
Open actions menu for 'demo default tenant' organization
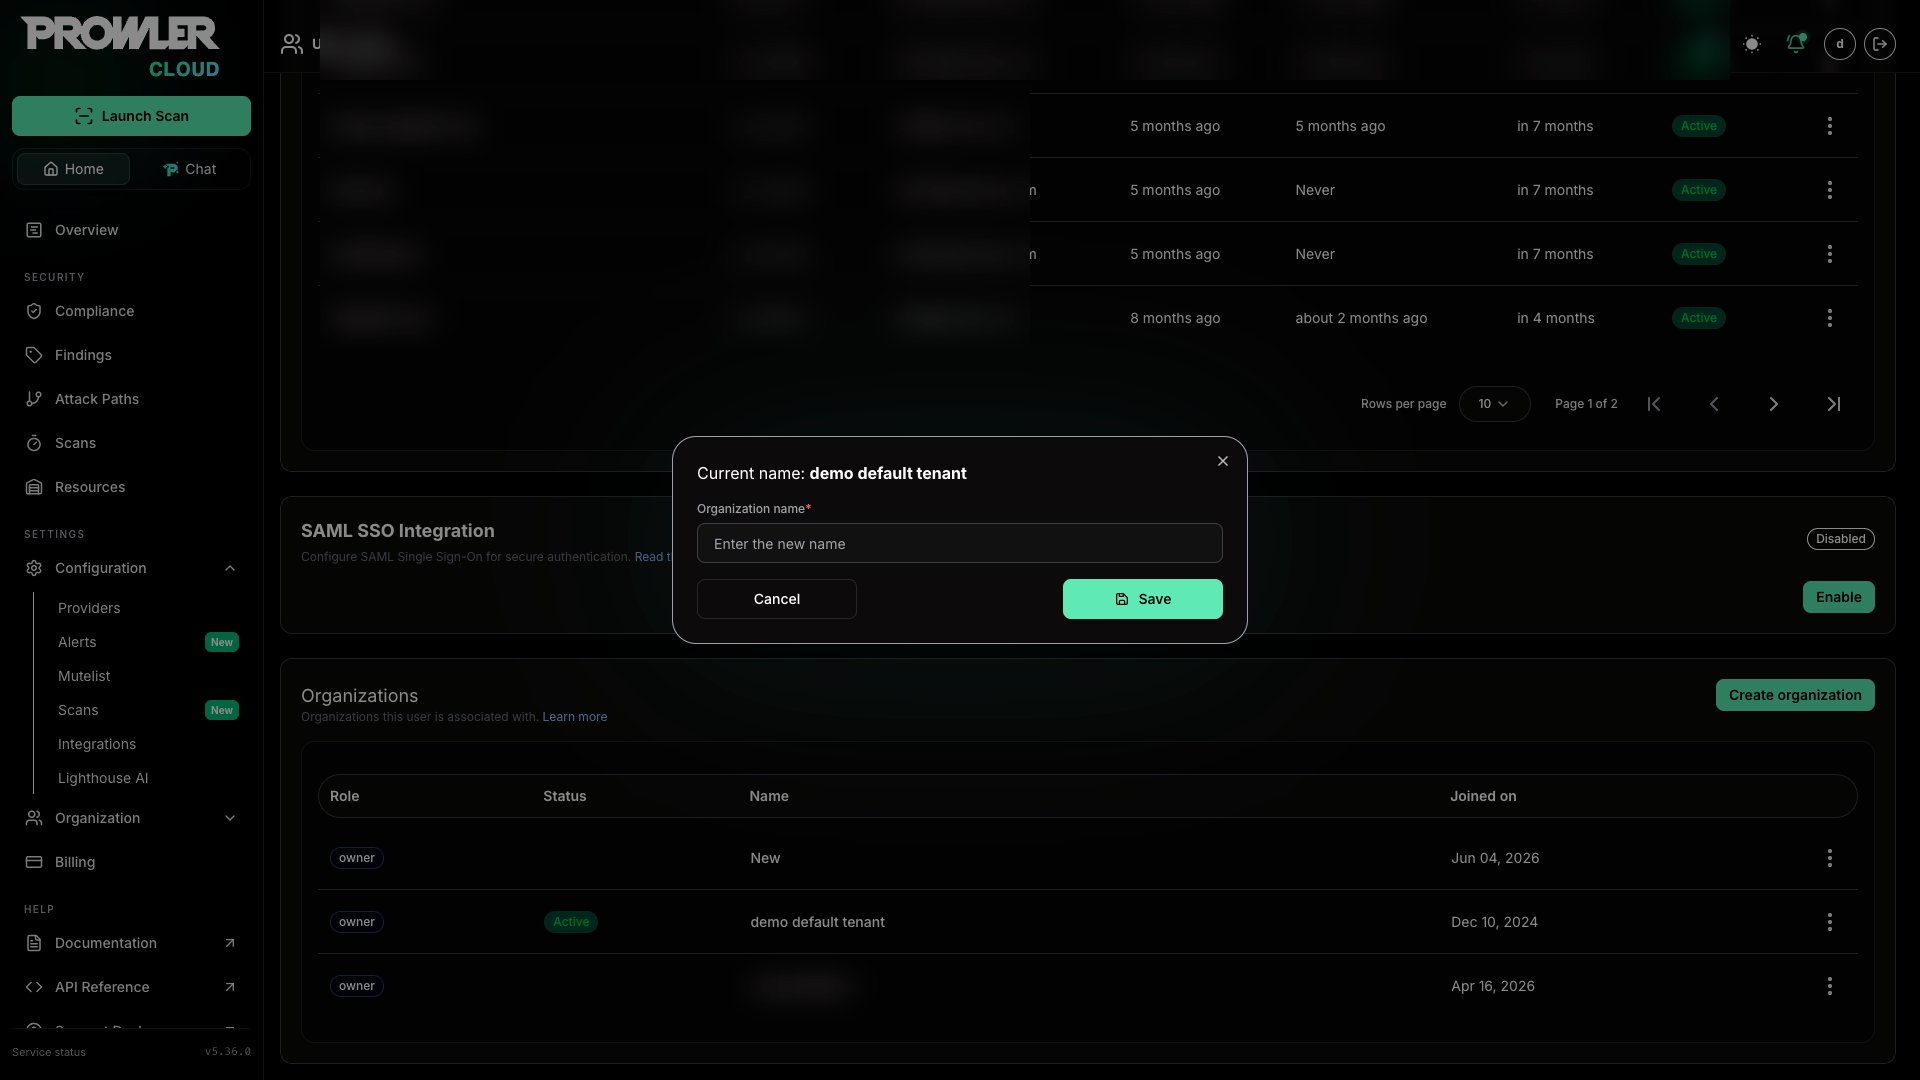click(x=1830, y=922)
